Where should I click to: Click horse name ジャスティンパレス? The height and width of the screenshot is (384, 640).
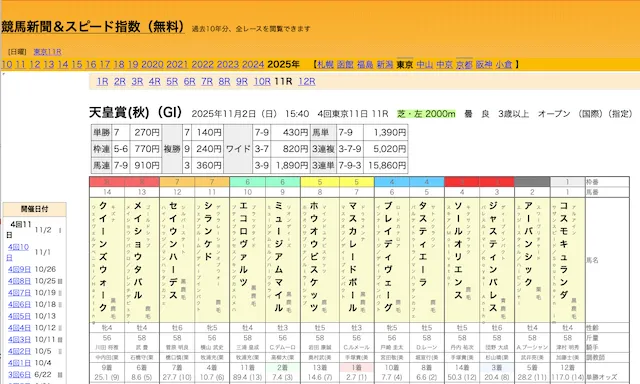493,257
